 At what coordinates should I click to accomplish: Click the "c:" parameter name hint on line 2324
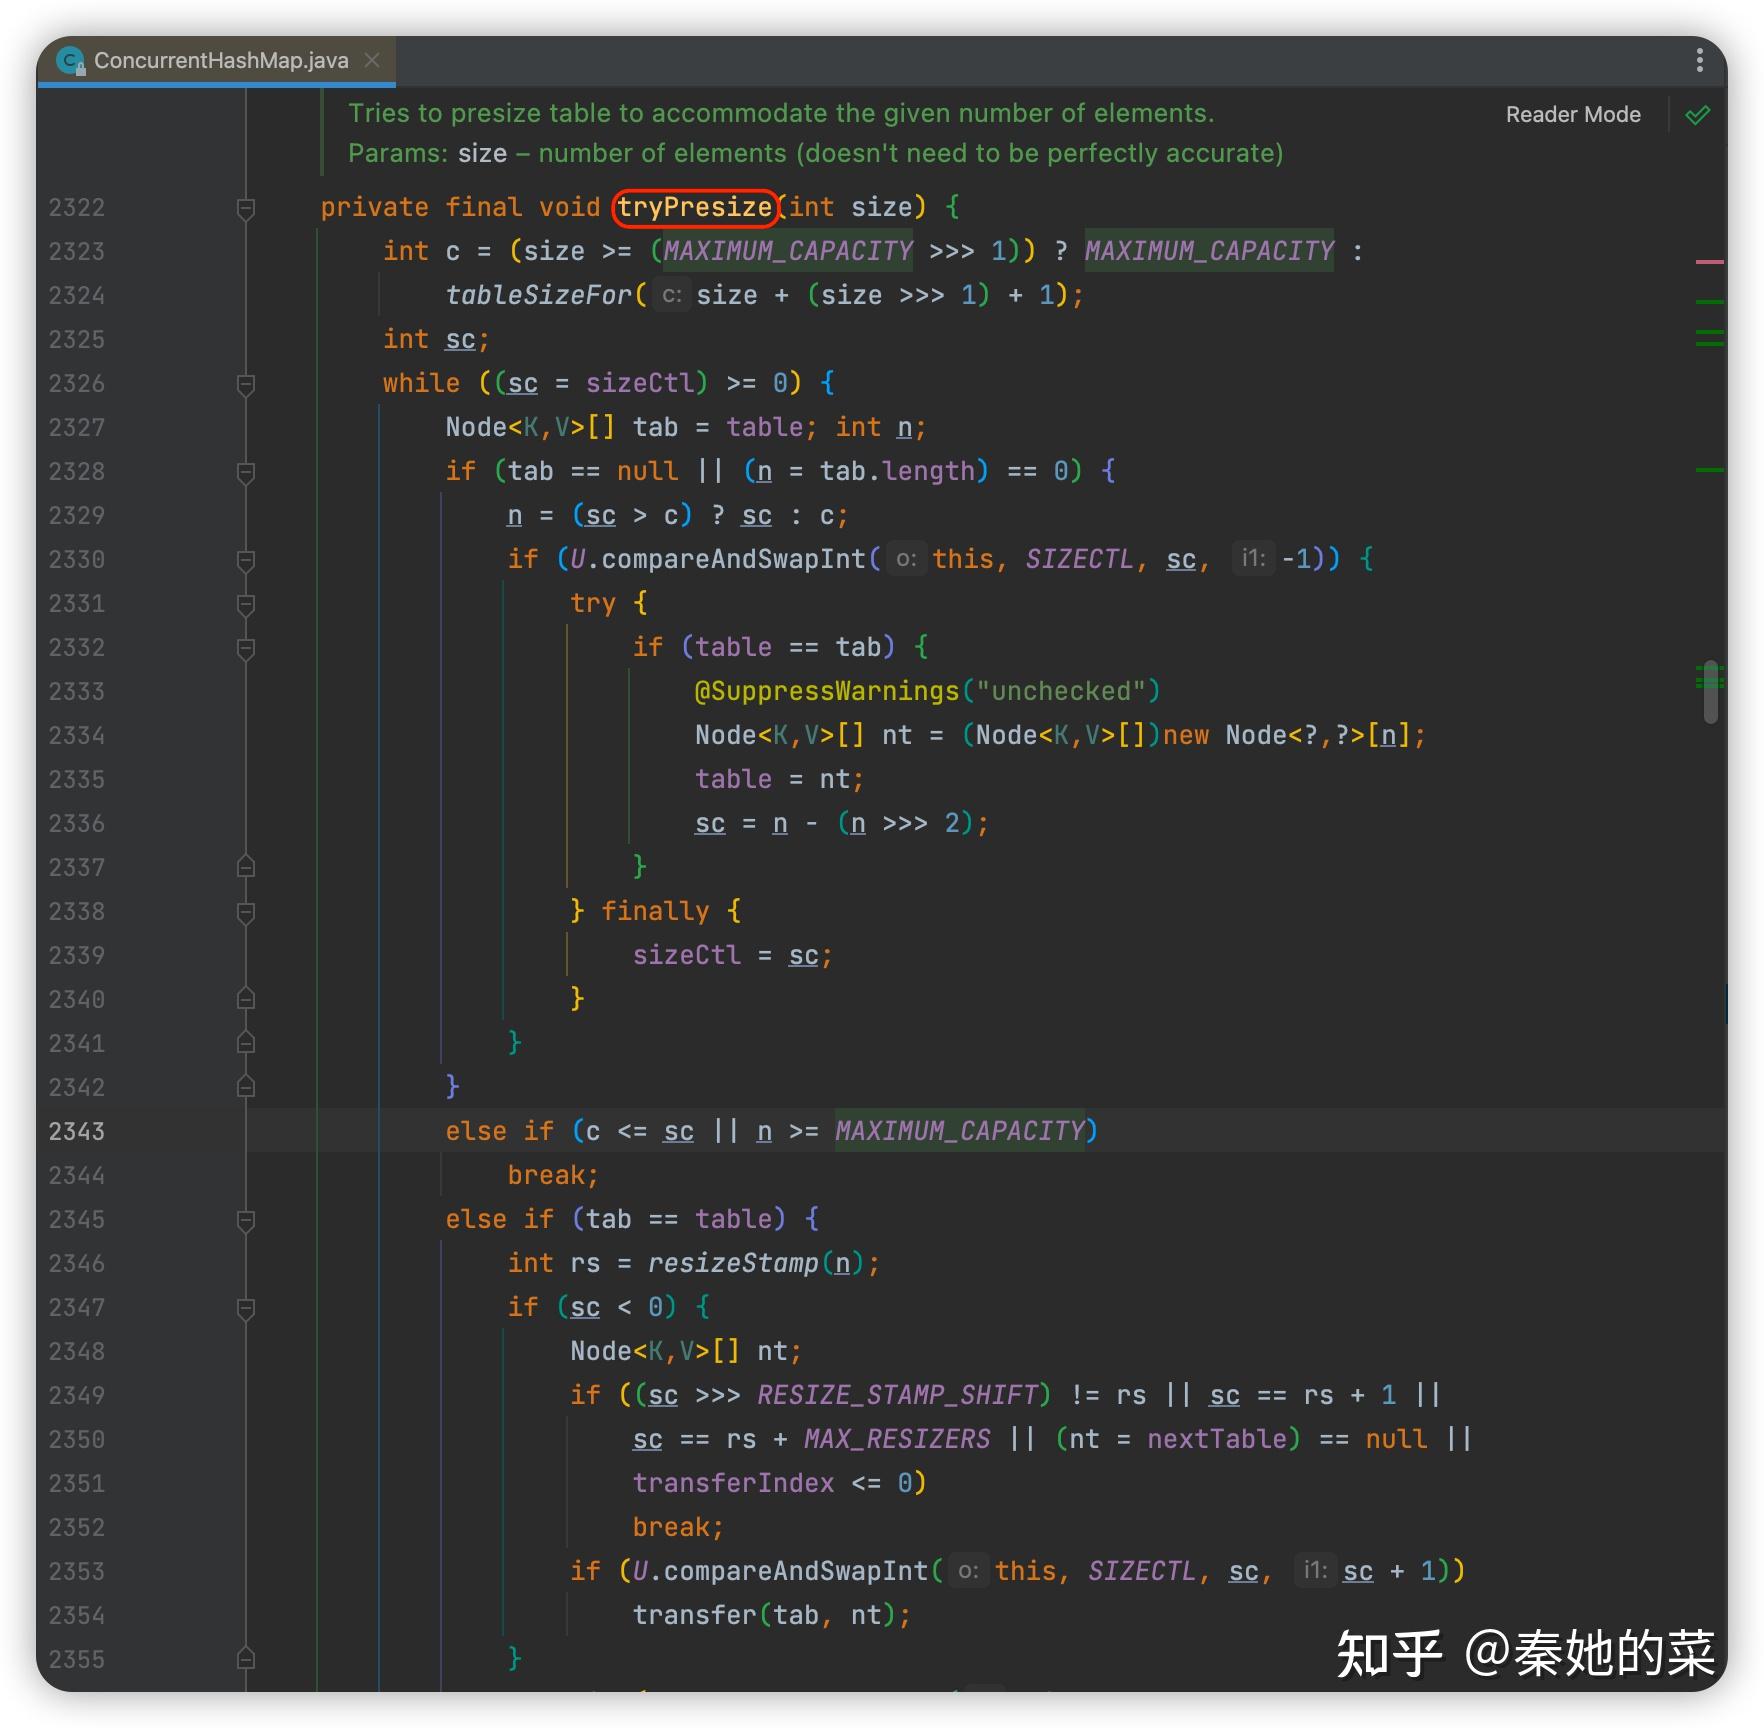(x=670, y=296)
